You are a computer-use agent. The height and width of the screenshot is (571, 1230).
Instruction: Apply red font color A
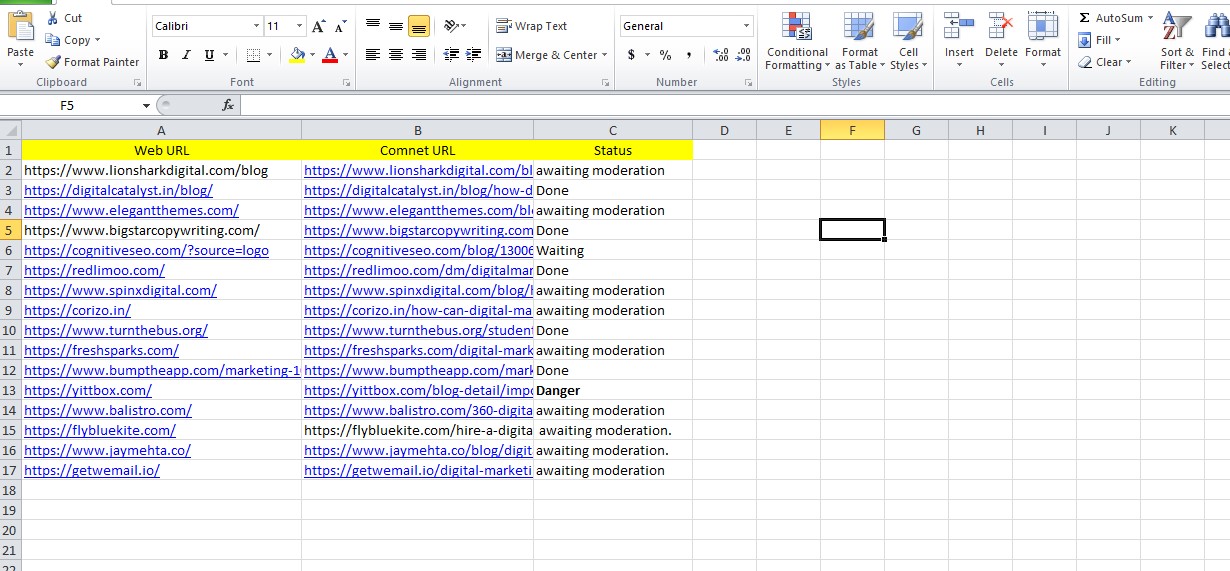pyautogui.click(x=330, y=55)
